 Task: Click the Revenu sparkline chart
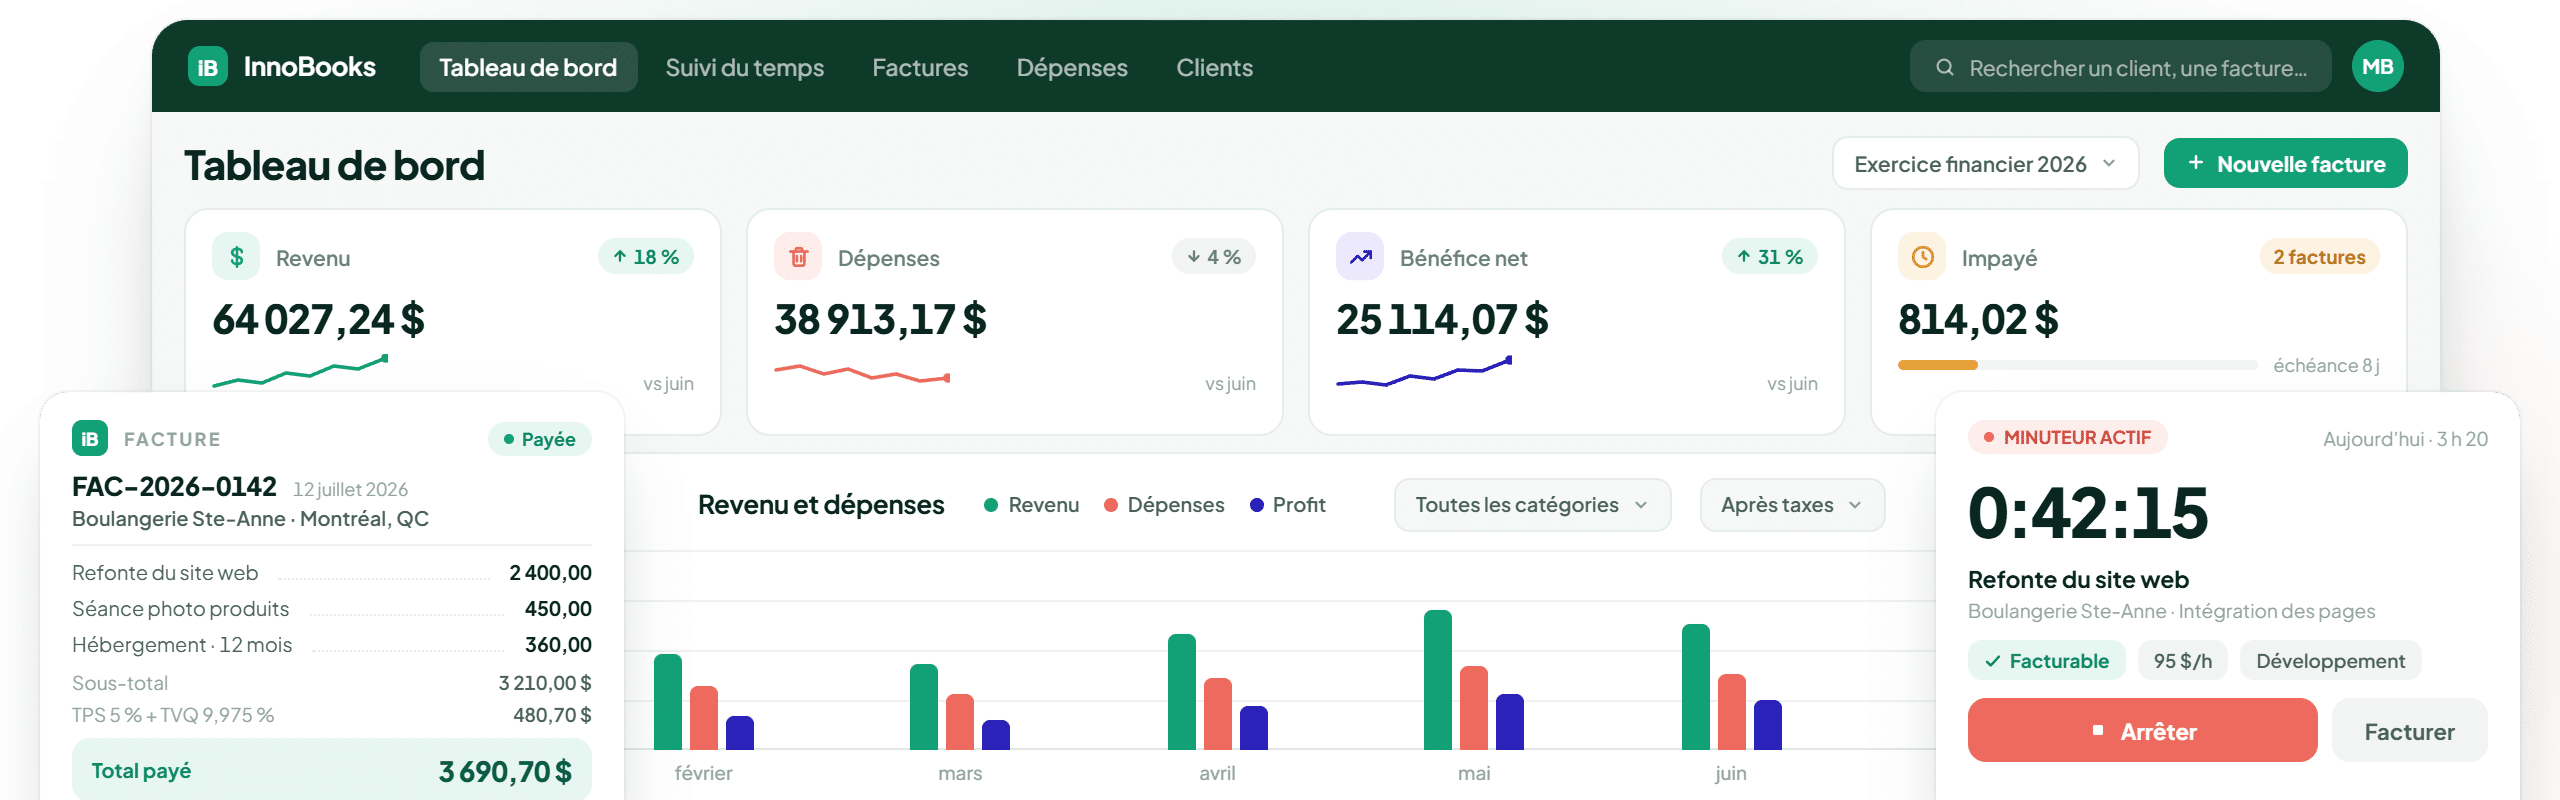300,371
